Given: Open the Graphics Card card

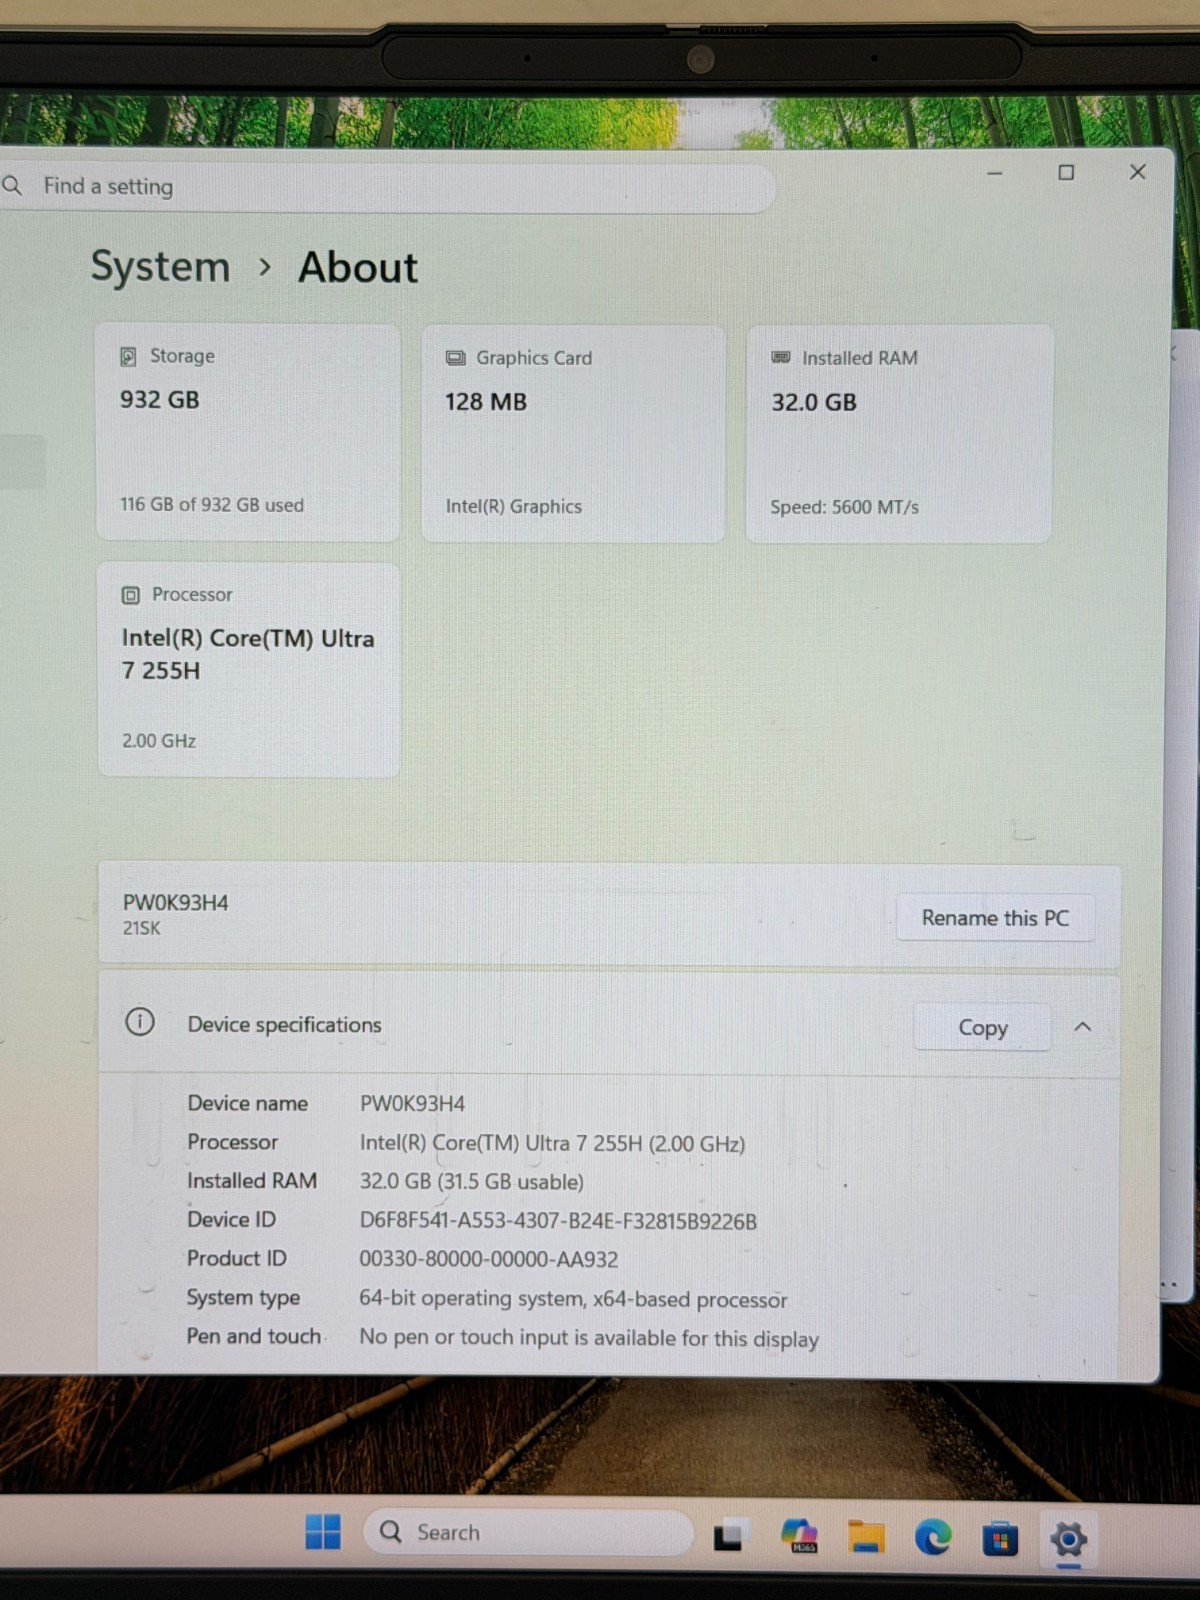Looking at the screenshot, I should [x=573, y=434].
